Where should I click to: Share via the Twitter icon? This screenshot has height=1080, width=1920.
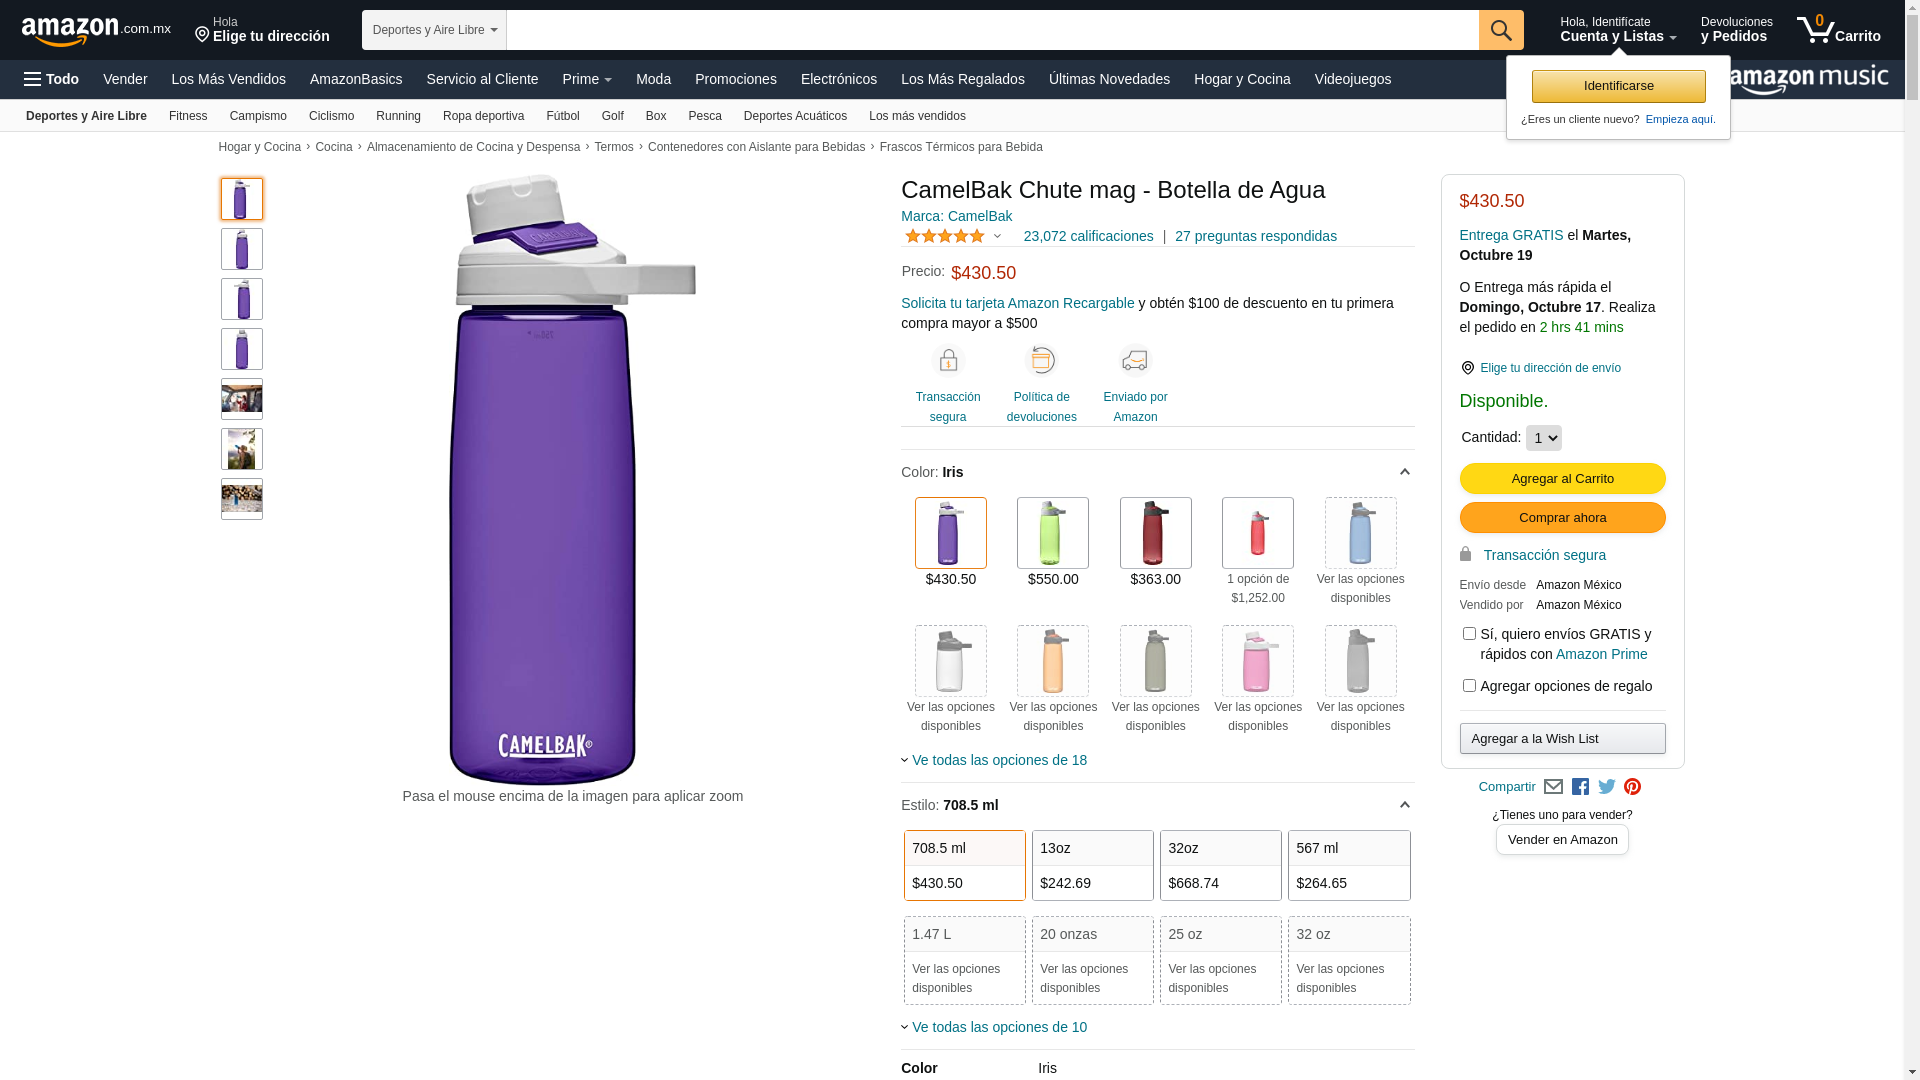pyautogui.click(x=1607, y=787)
